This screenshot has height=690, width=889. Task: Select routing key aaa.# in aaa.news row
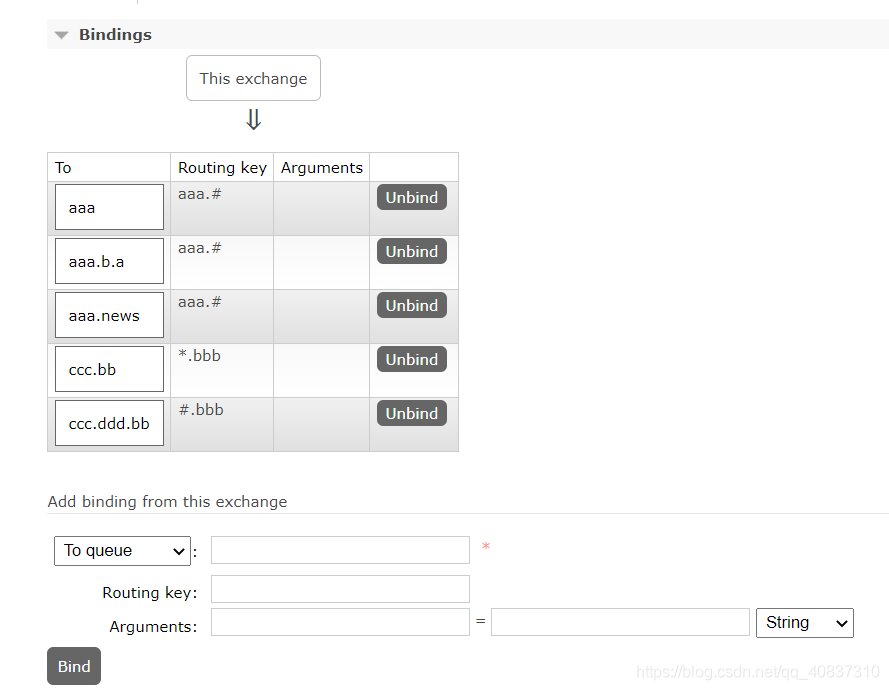(x=200, y=302)
